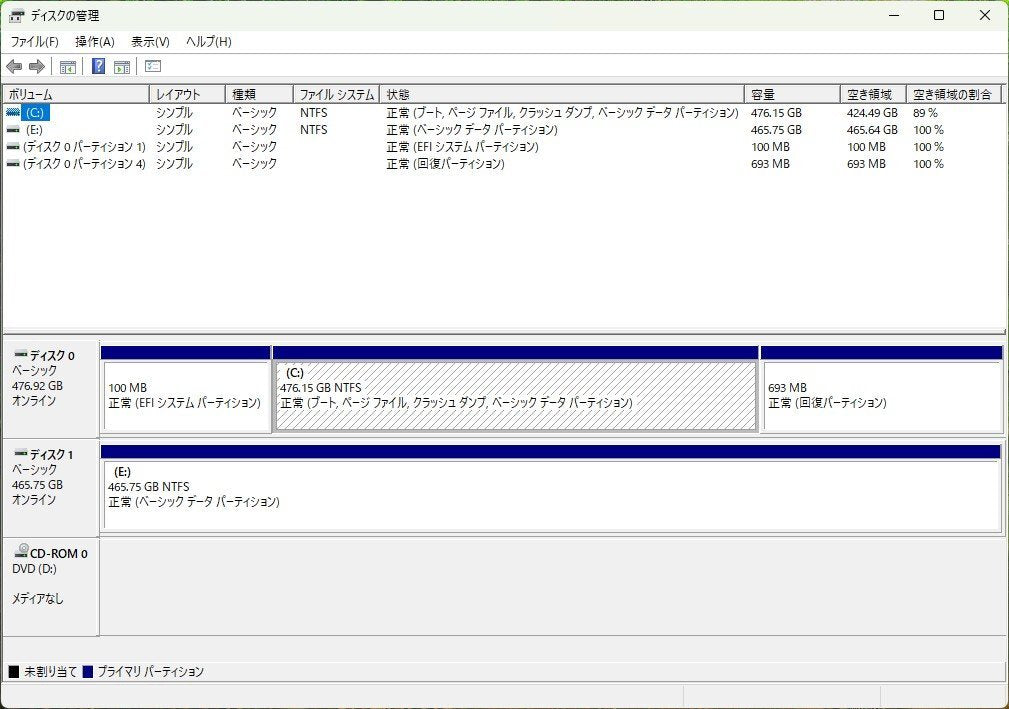The height and width of the screenshot is (709, 1009).
Task: Select the ディスク 0 disk label panel
Action: click(51, 389)
